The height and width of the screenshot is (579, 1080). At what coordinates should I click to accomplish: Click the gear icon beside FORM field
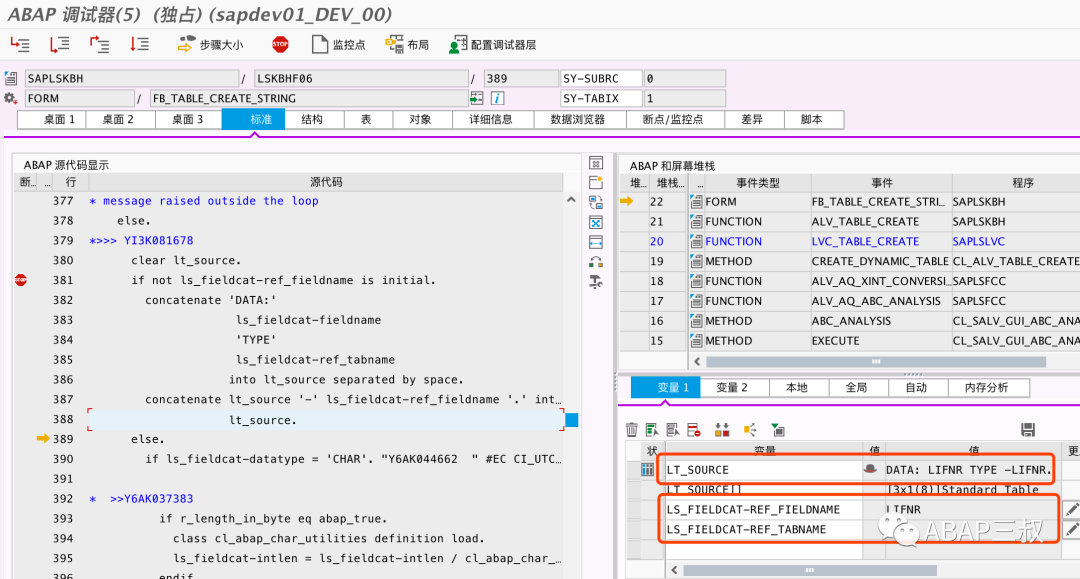(10, 98)
